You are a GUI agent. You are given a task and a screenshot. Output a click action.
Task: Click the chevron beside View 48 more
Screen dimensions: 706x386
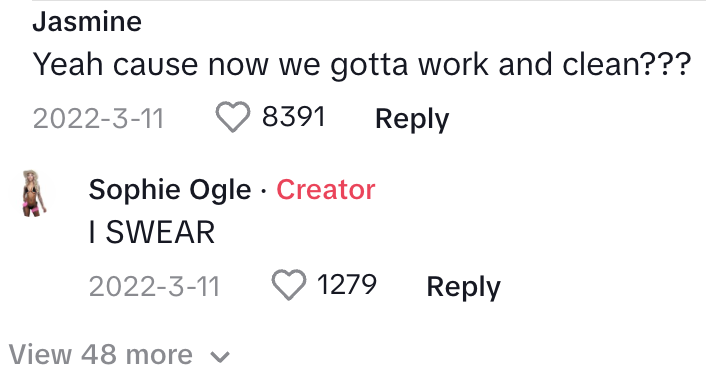(220, 357)
